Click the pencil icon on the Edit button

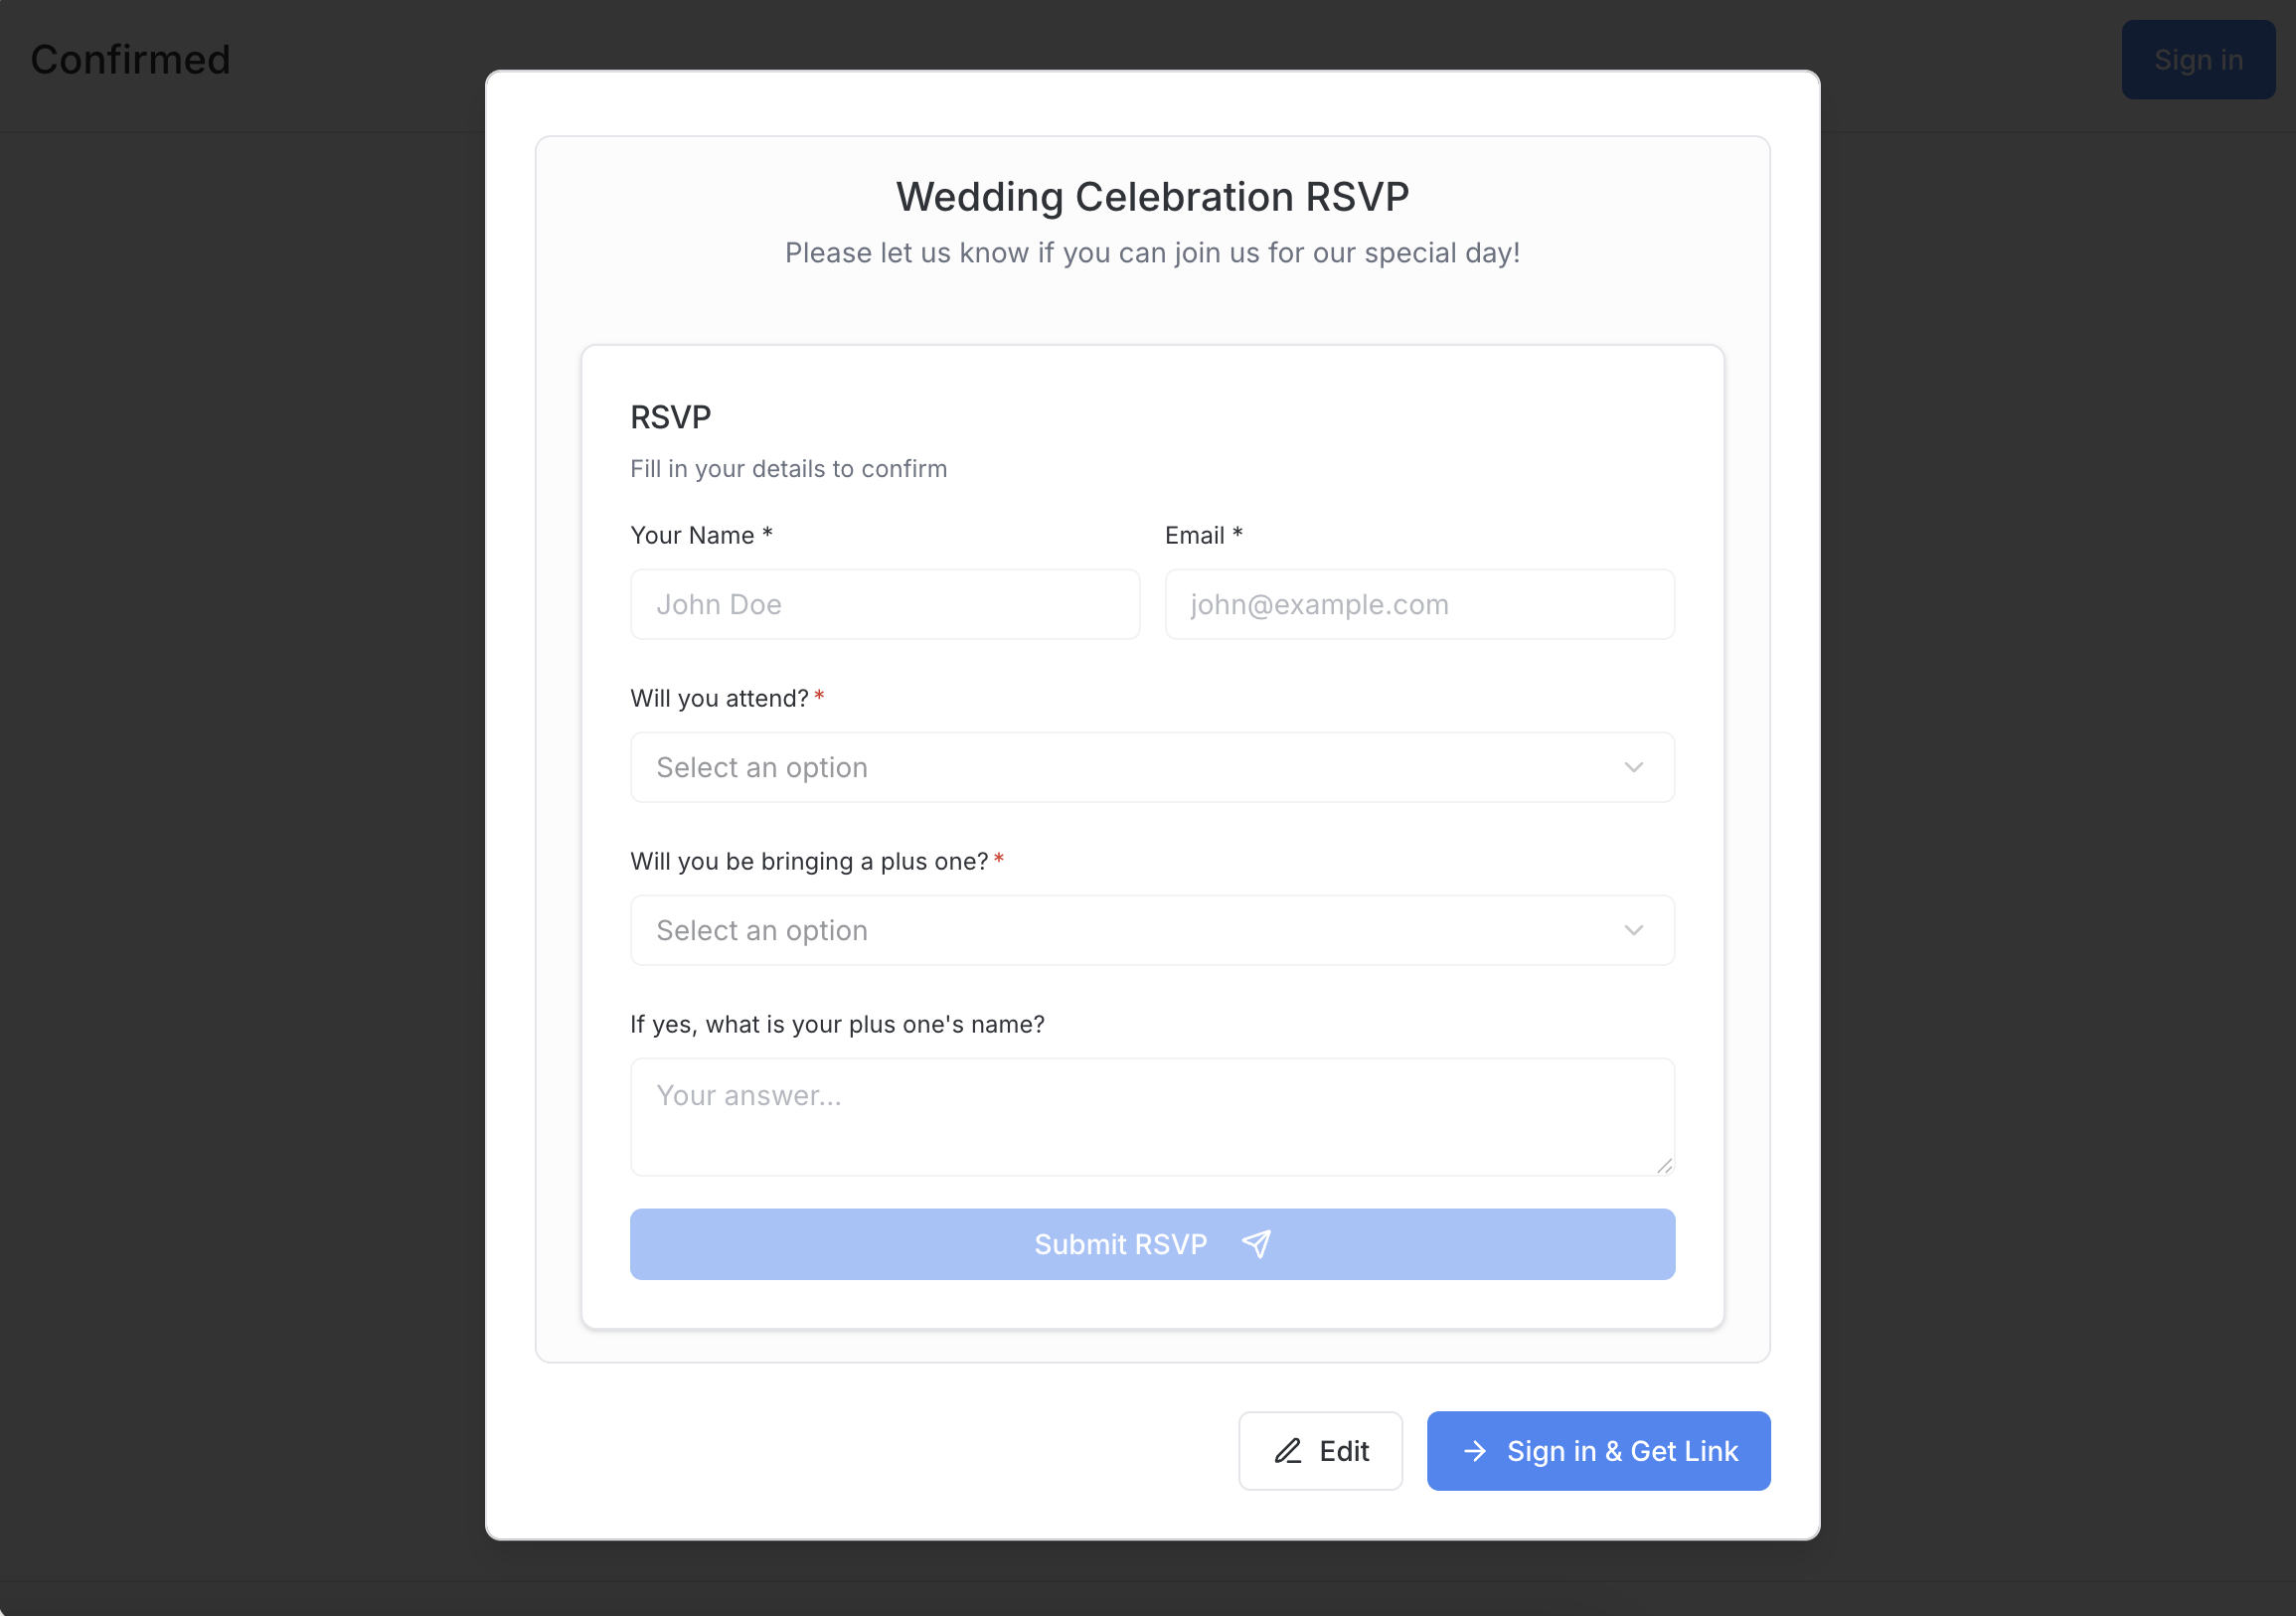[x=1288, y=1451]
